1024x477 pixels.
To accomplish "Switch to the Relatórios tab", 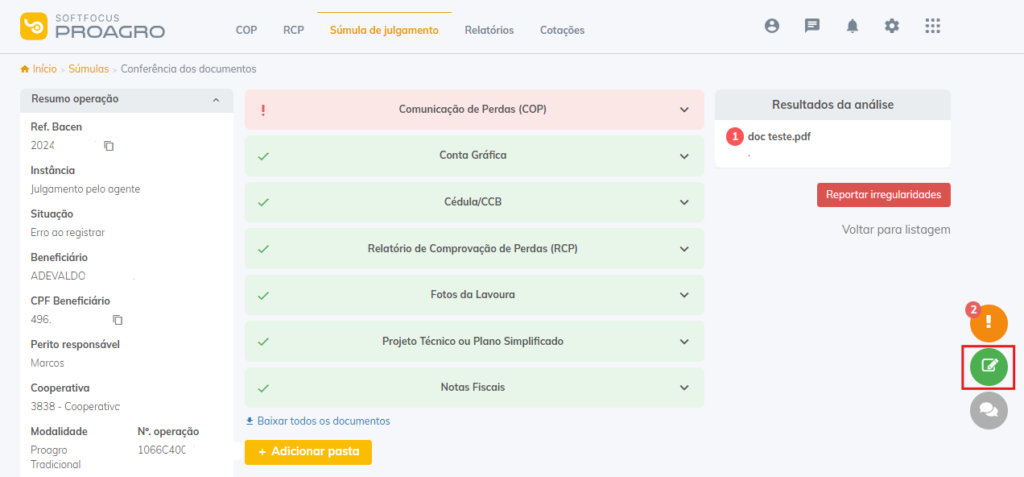I will click(x=489, y=30).
